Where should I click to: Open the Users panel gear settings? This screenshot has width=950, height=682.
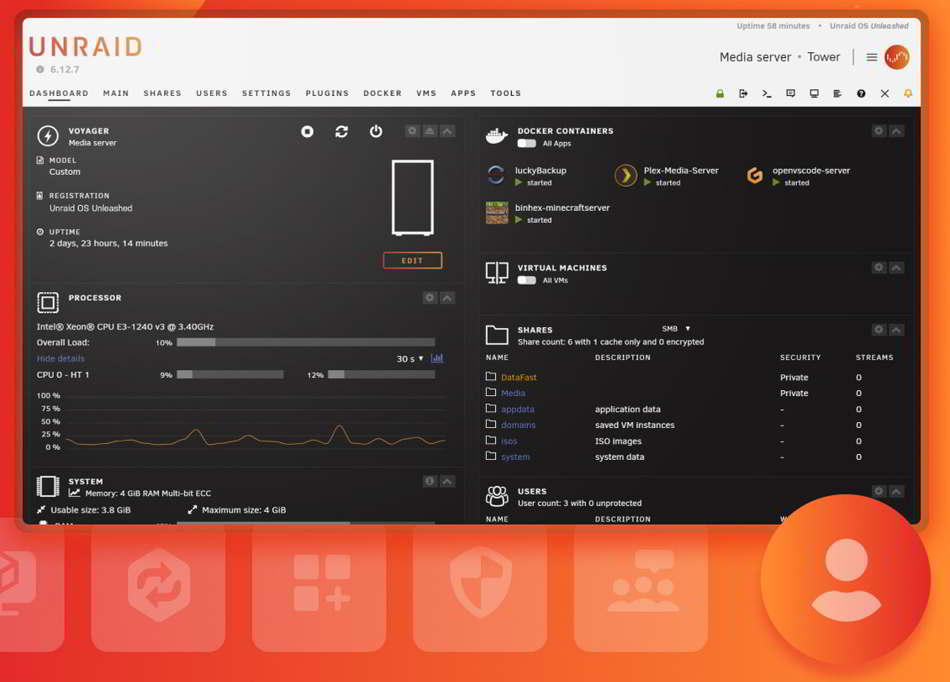click(x=879, y=491)
